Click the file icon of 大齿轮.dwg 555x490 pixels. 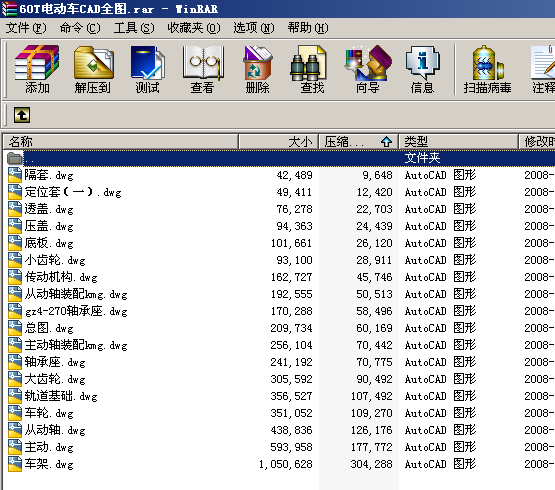[x=15, y=379]
